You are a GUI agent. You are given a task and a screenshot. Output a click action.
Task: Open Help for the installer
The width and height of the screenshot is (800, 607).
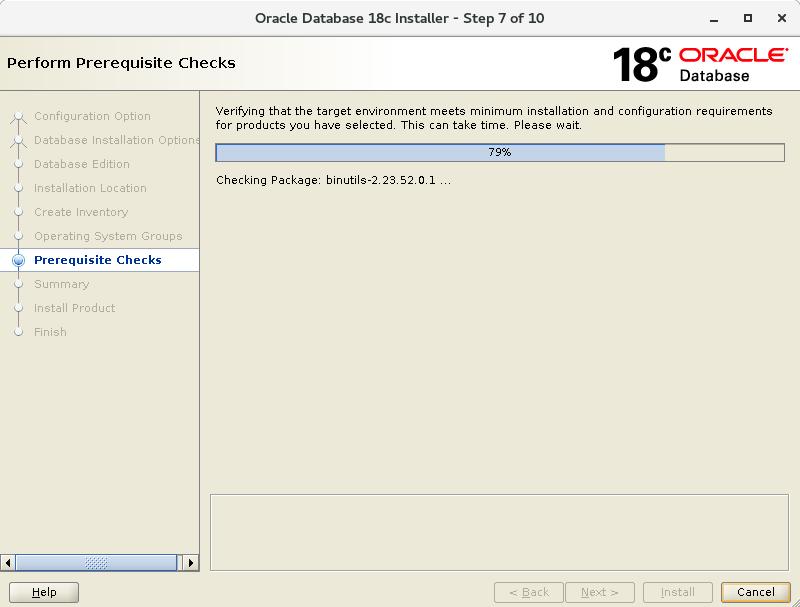[44, 592]
